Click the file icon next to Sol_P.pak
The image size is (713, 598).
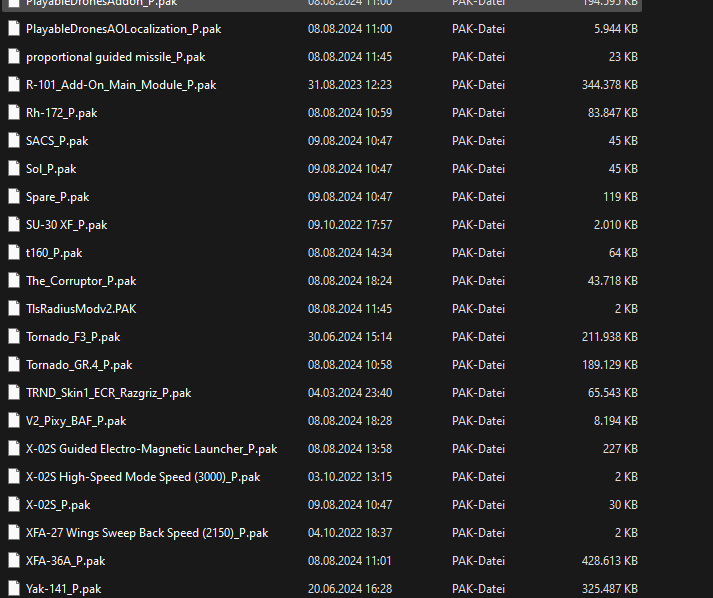14,169
